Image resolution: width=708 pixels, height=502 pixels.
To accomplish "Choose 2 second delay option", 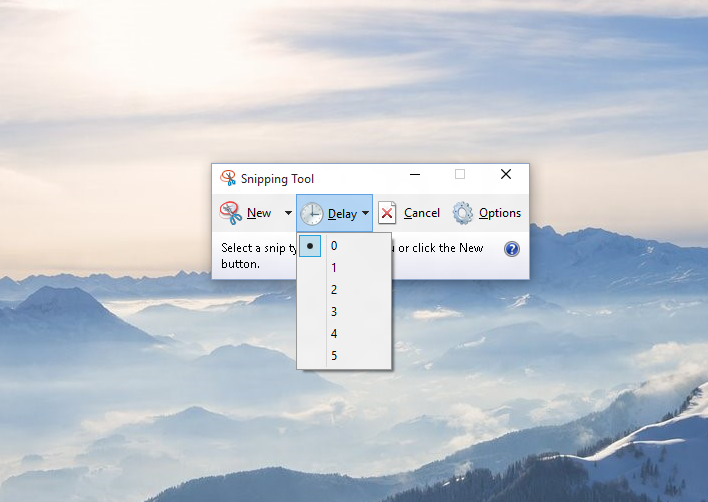I will click(334, 289).
